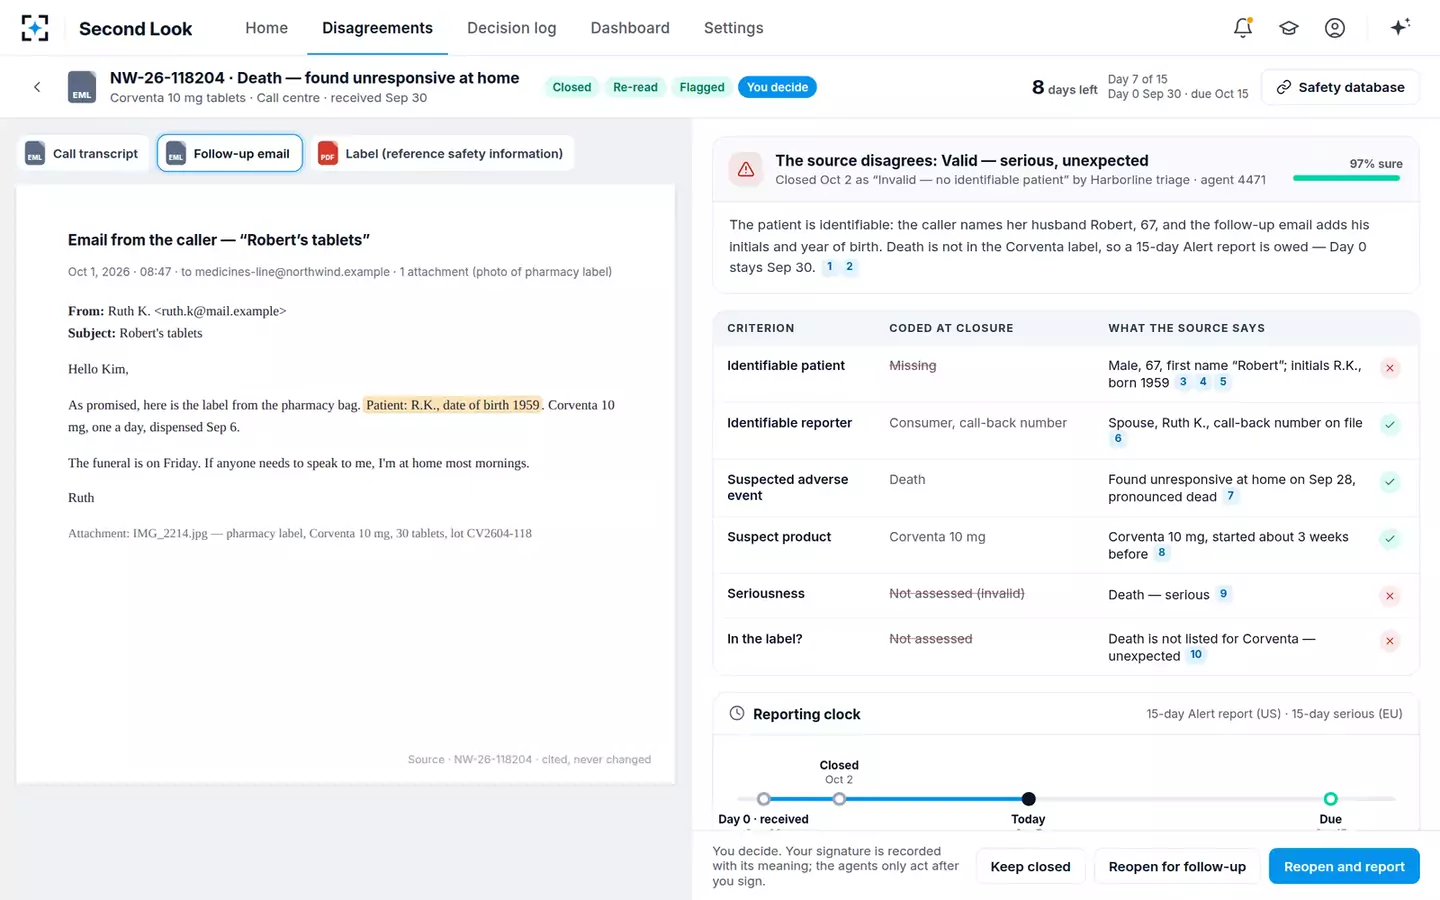Go back with the left chevron
Image resolution: width=1440 pixels, height=900 pixels.
37,87
